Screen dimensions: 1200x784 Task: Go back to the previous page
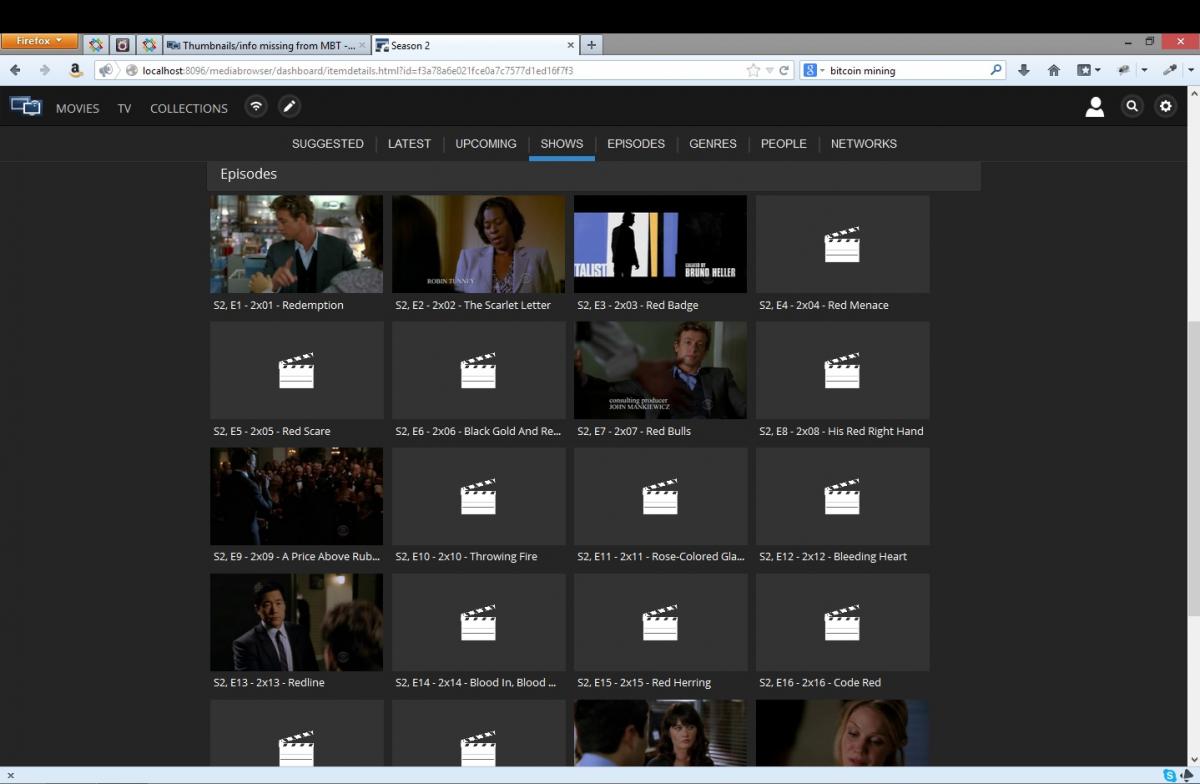pos(15,70)
